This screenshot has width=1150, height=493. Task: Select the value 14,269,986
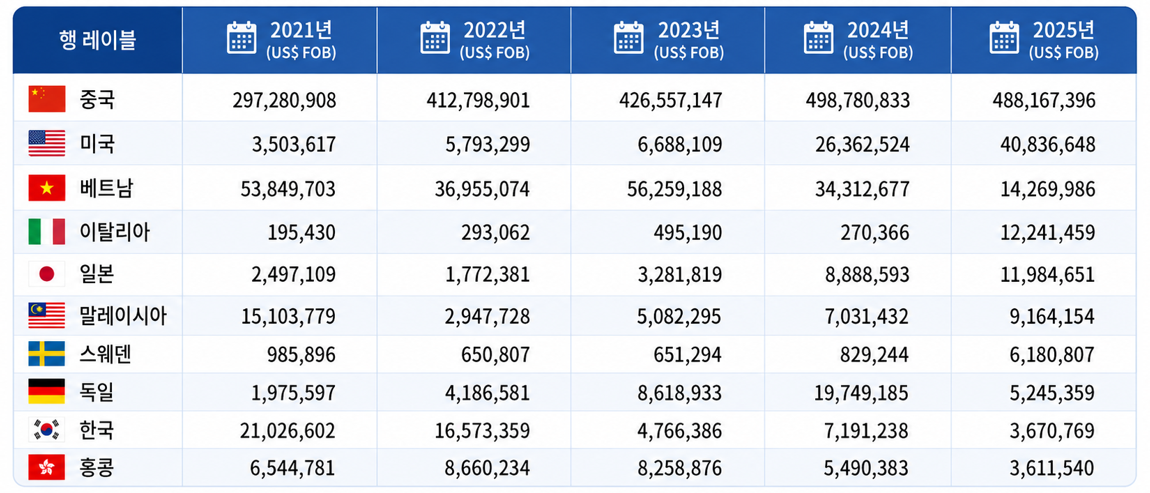coord(1049,190)
